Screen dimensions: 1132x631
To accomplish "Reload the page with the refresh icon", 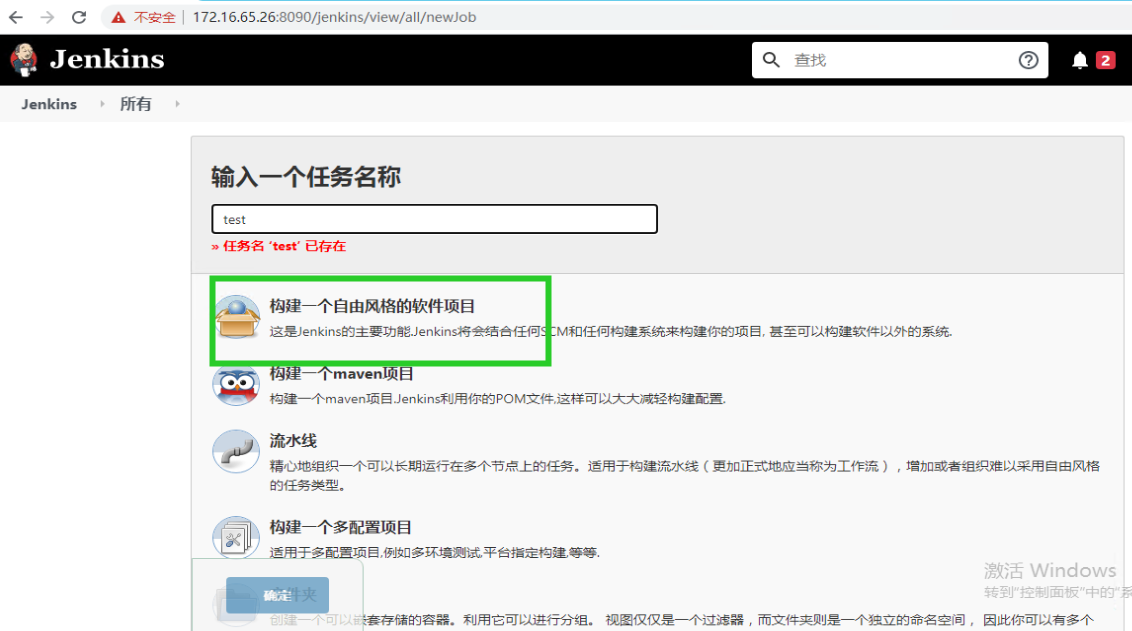I will [x=79, y=17].
